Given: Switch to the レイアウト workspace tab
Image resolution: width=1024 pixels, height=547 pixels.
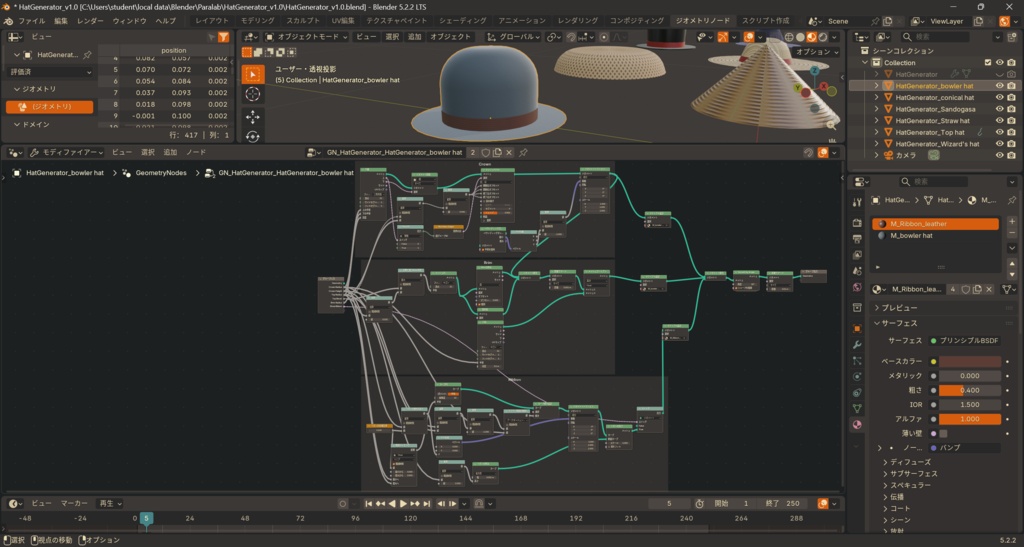Looking at the screenshot, I should (x=212, y=21).
